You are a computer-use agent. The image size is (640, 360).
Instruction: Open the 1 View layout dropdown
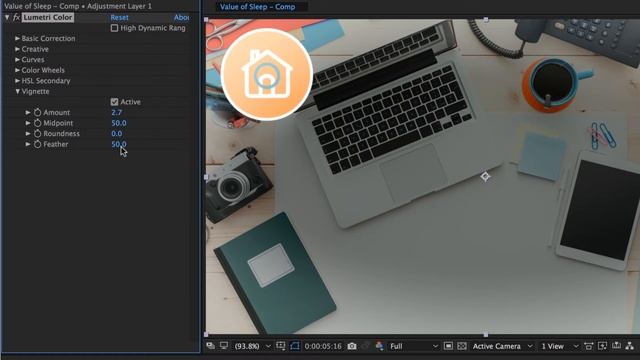click(560, 346)
